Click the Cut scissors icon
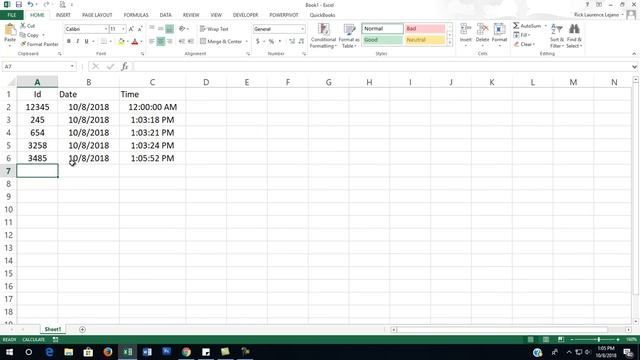This screenshot has height=360, width=640. 23,26
